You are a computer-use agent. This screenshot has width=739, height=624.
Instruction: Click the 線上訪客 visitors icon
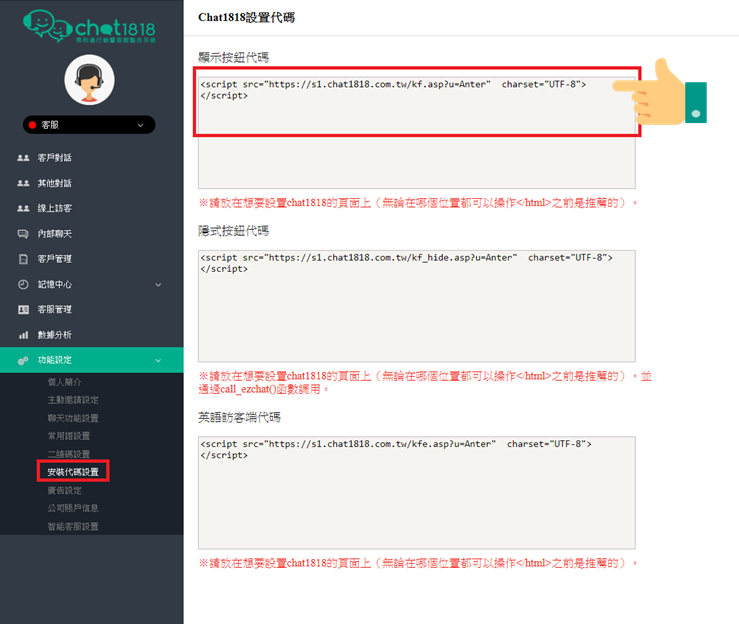click(x=23, y=209)
